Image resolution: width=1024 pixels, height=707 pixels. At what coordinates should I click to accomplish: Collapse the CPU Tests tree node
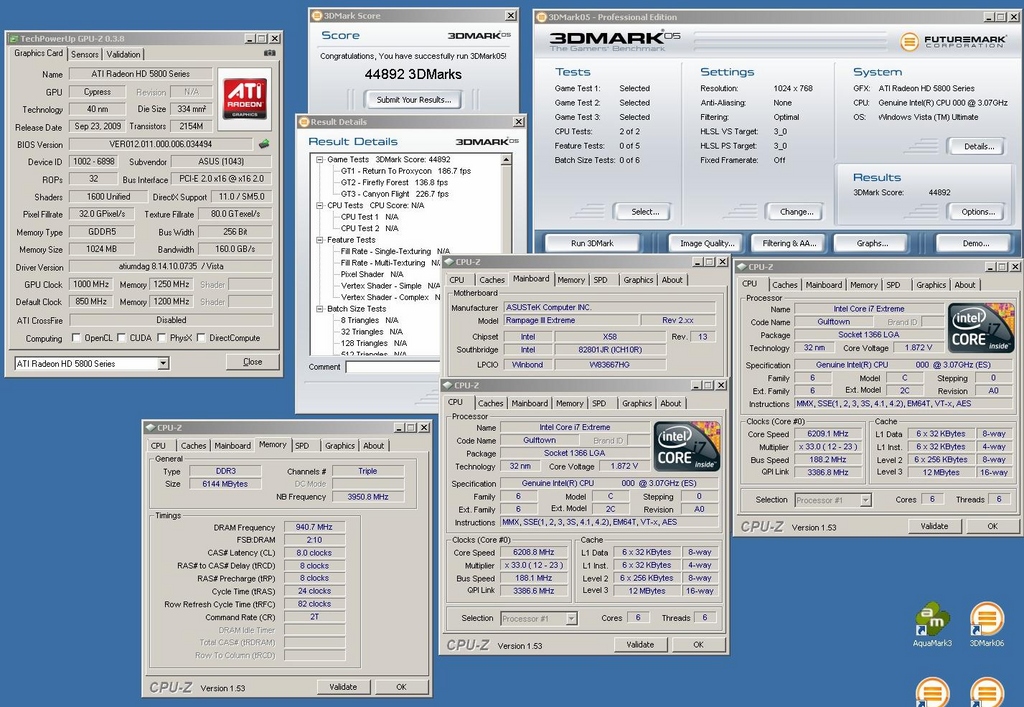click(x=320, y=206)
